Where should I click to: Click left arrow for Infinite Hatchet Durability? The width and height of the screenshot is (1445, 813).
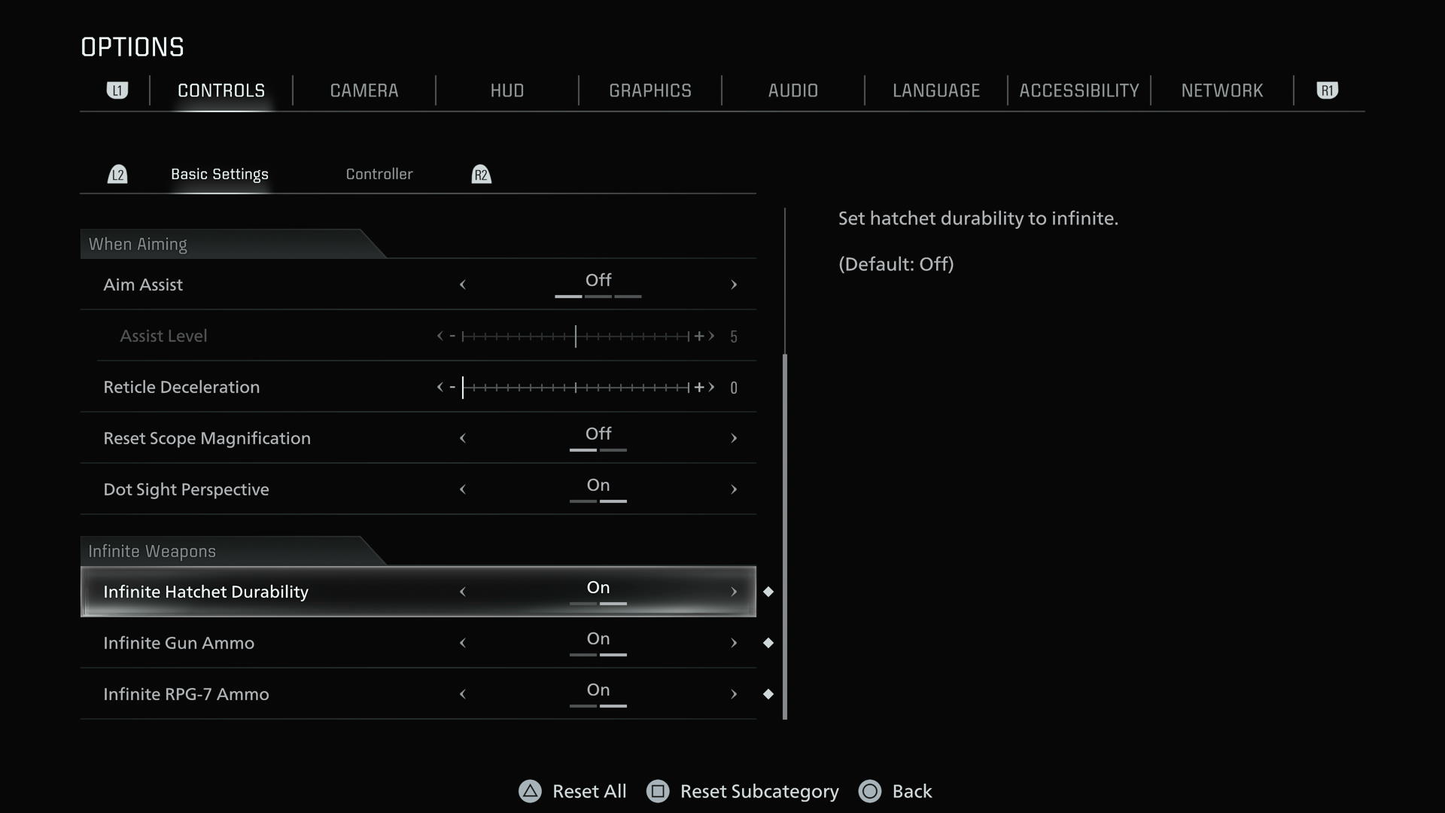point(462,592)
